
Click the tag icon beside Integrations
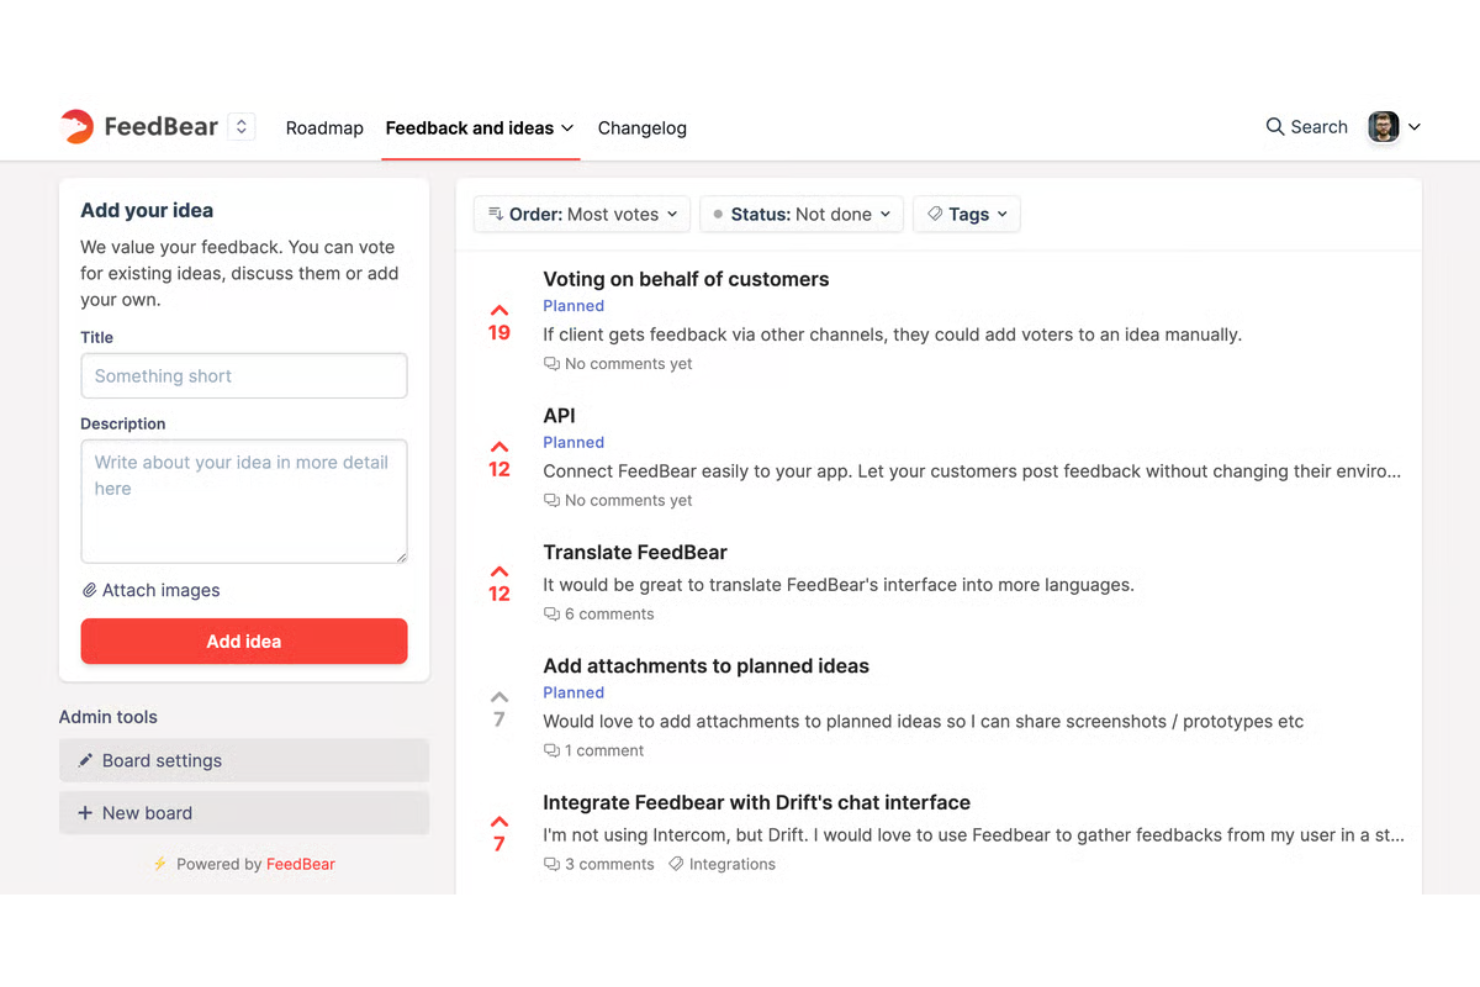[676, 863]
